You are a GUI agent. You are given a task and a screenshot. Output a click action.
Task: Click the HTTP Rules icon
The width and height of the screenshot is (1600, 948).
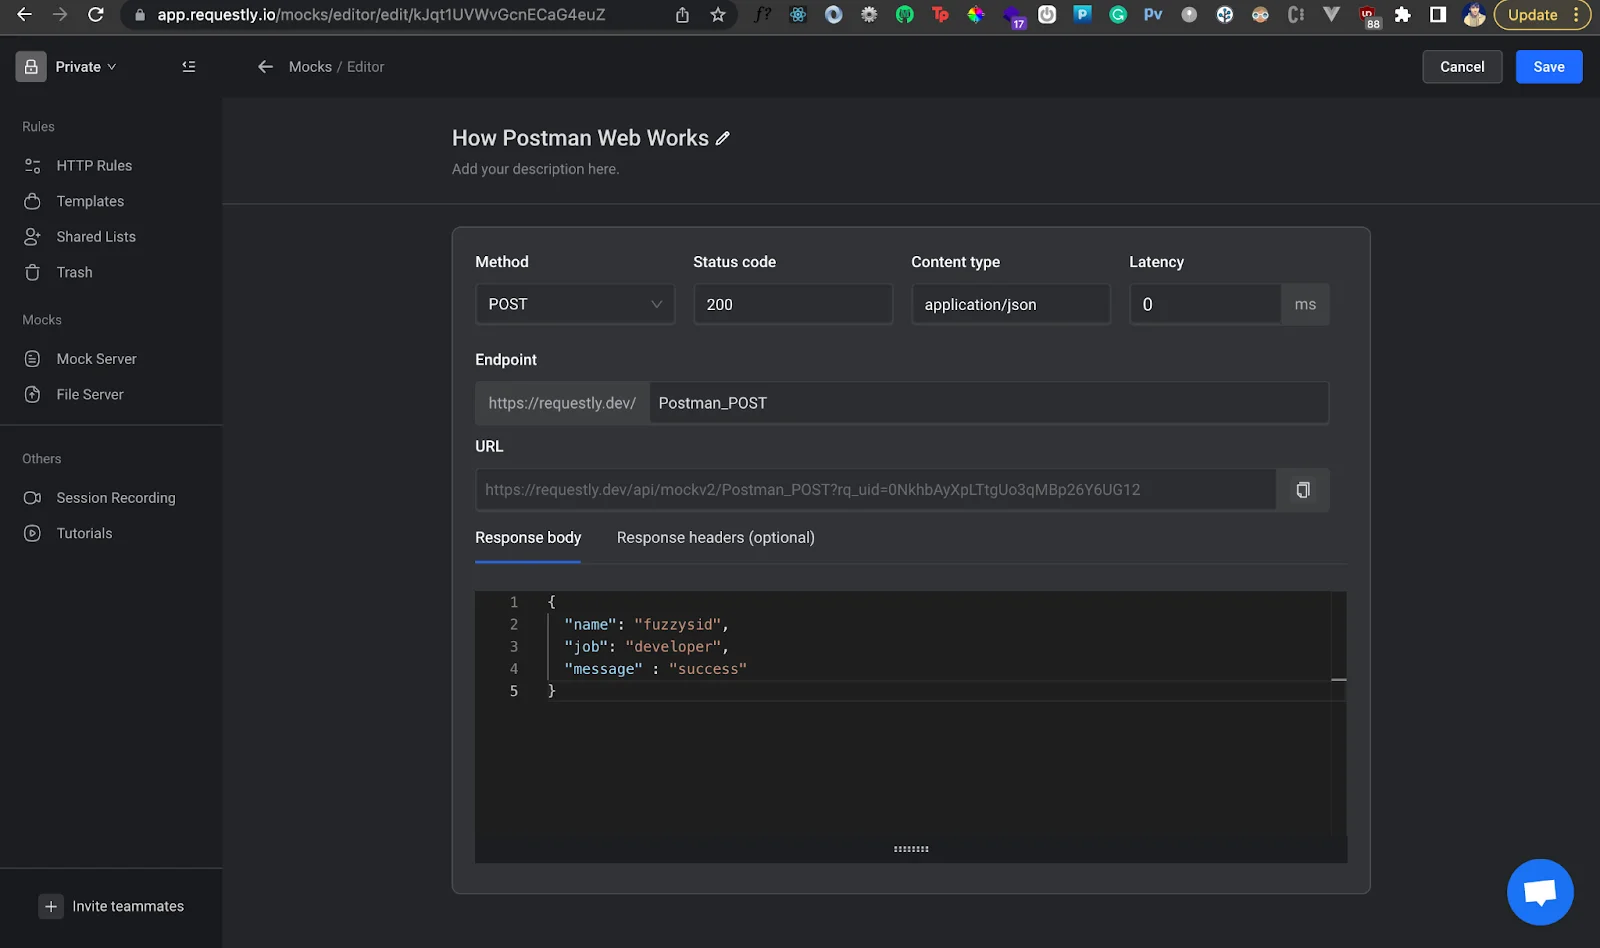tap(32, 166)
